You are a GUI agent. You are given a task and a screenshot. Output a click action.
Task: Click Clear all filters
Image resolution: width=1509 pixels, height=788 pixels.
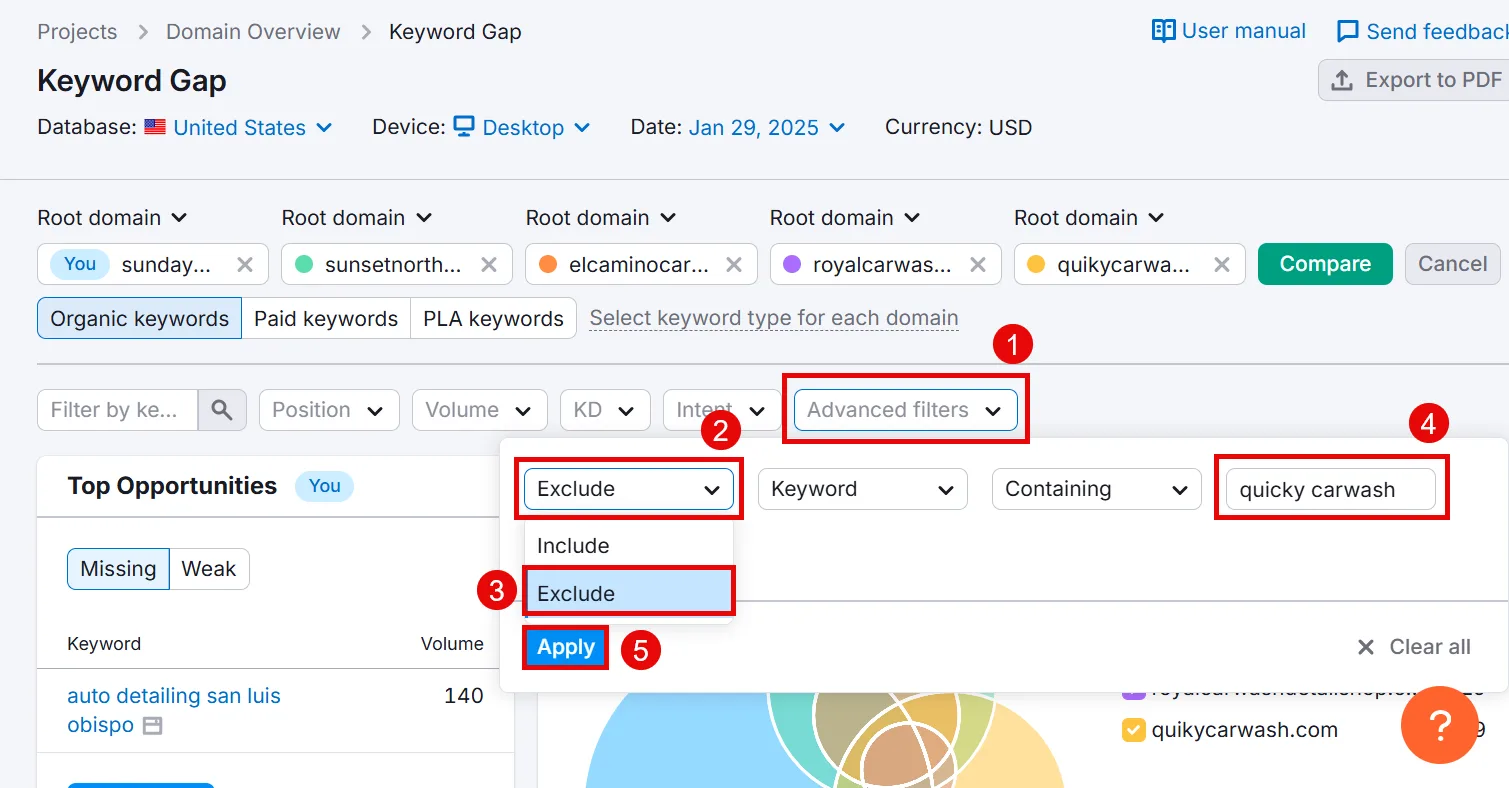1413,647
